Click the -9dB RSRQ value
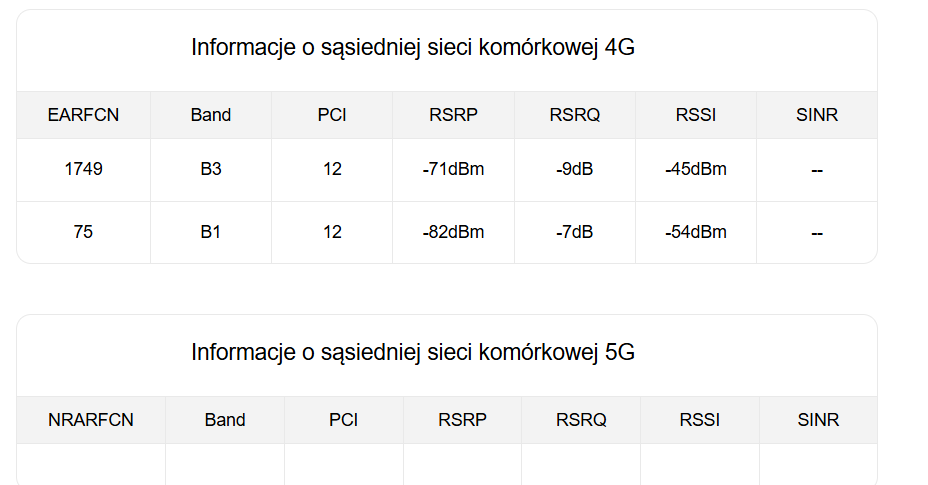The image size is (928, 485). tap(574, 169)
